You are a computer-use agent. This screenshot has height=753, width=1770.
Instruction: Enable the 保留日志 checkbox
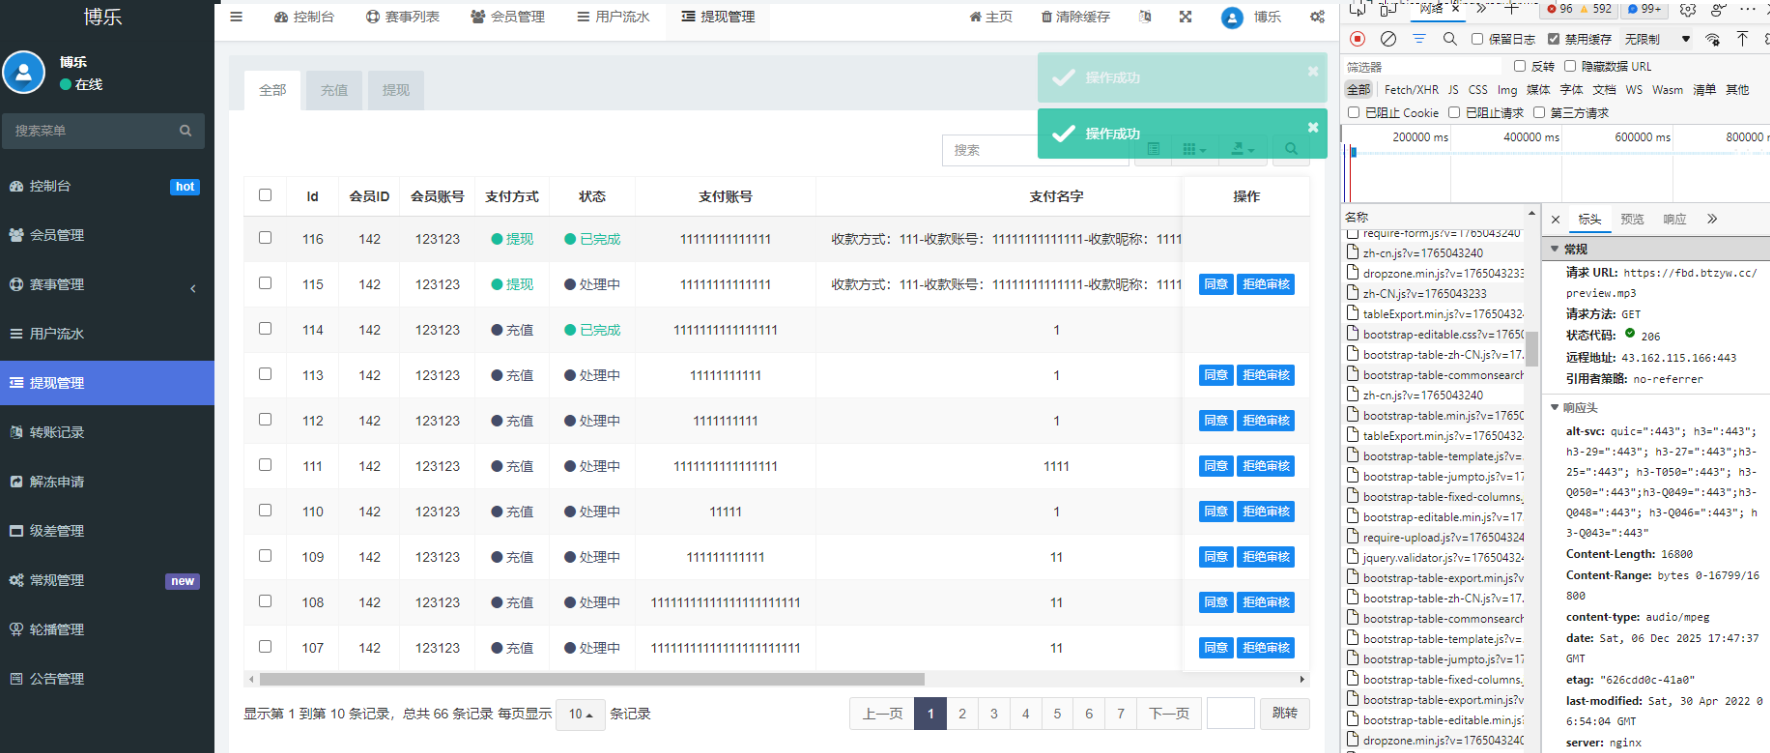(1477, 39)
